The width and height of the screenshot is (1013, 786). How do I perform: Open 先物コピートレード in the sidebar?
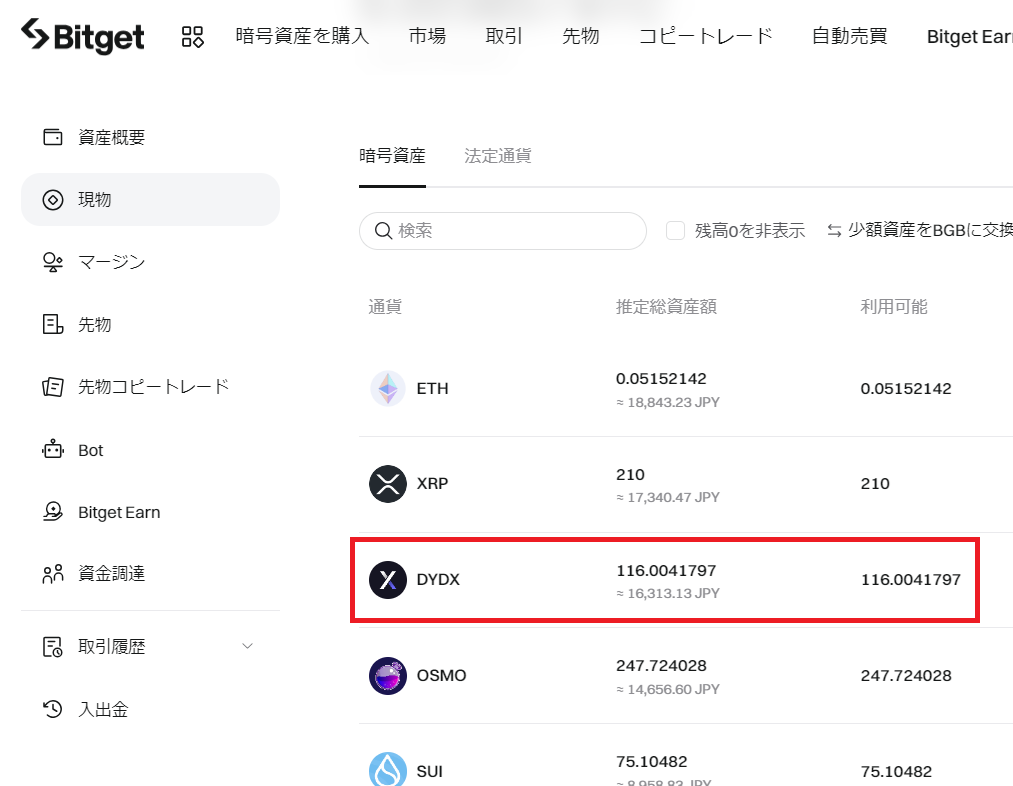coord(151,386)
